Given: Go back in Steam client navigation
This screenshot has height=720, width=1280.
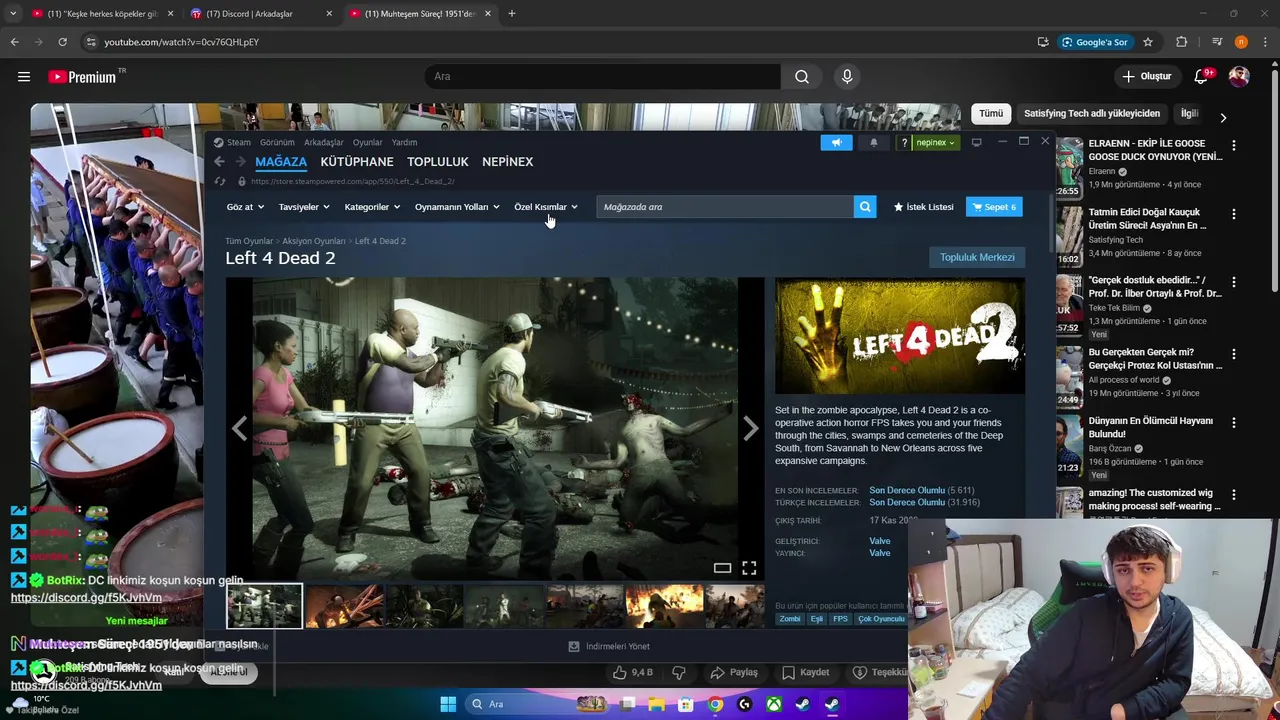Looking at the screenshot, I should [219, 161].
